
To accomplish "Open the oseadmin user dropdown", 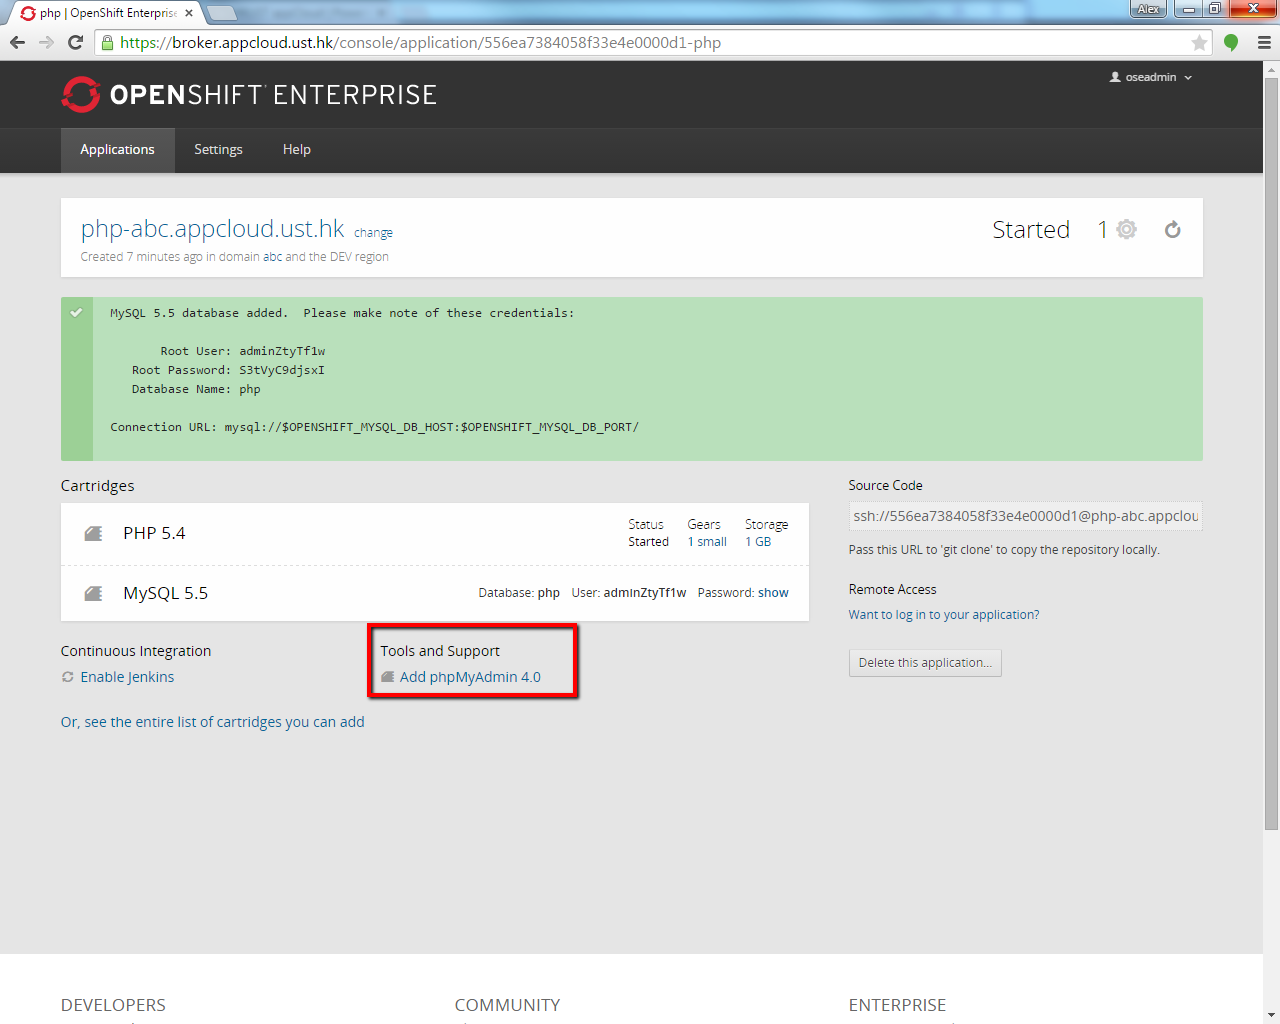I will pos(1150,77).
